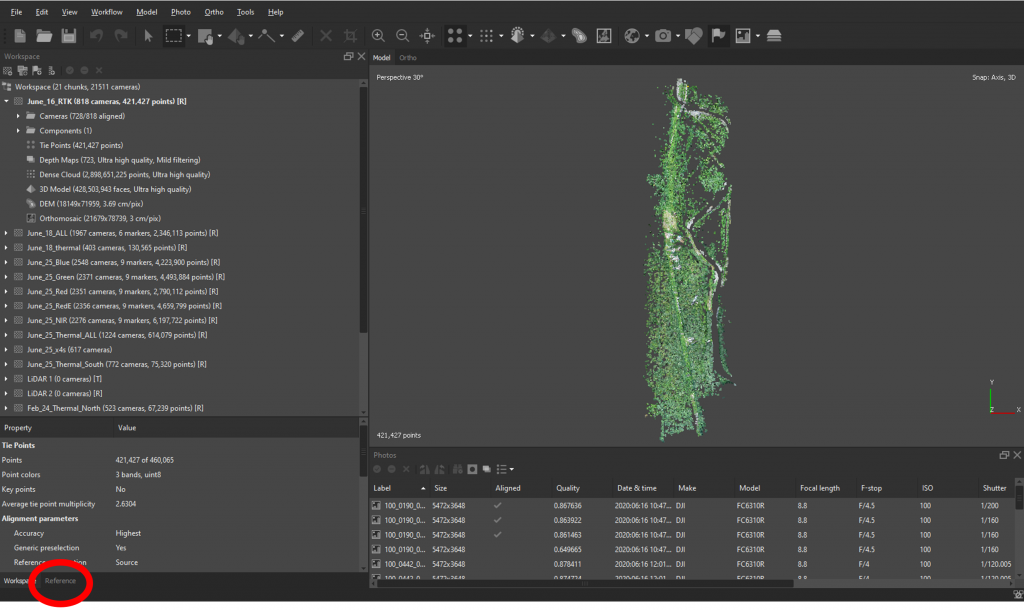Collapse the June_16_RTK chunk
Viewport: 1024px width, 610px height.
(x=9, y=101)
